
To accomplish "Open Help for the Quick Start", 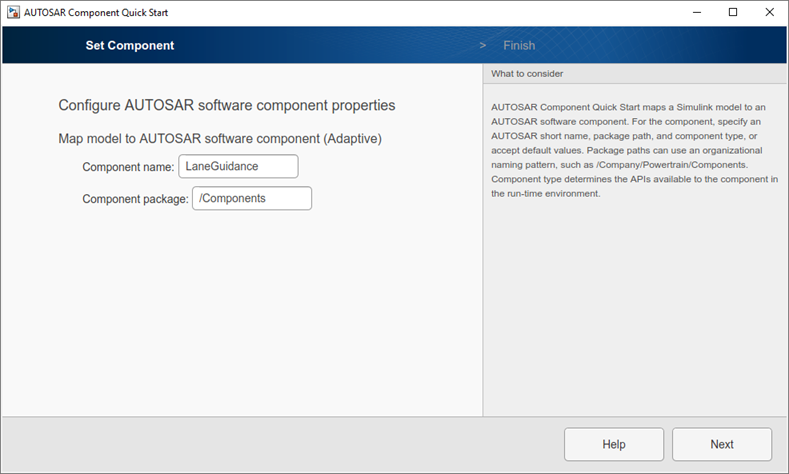I will pos(614,444).
